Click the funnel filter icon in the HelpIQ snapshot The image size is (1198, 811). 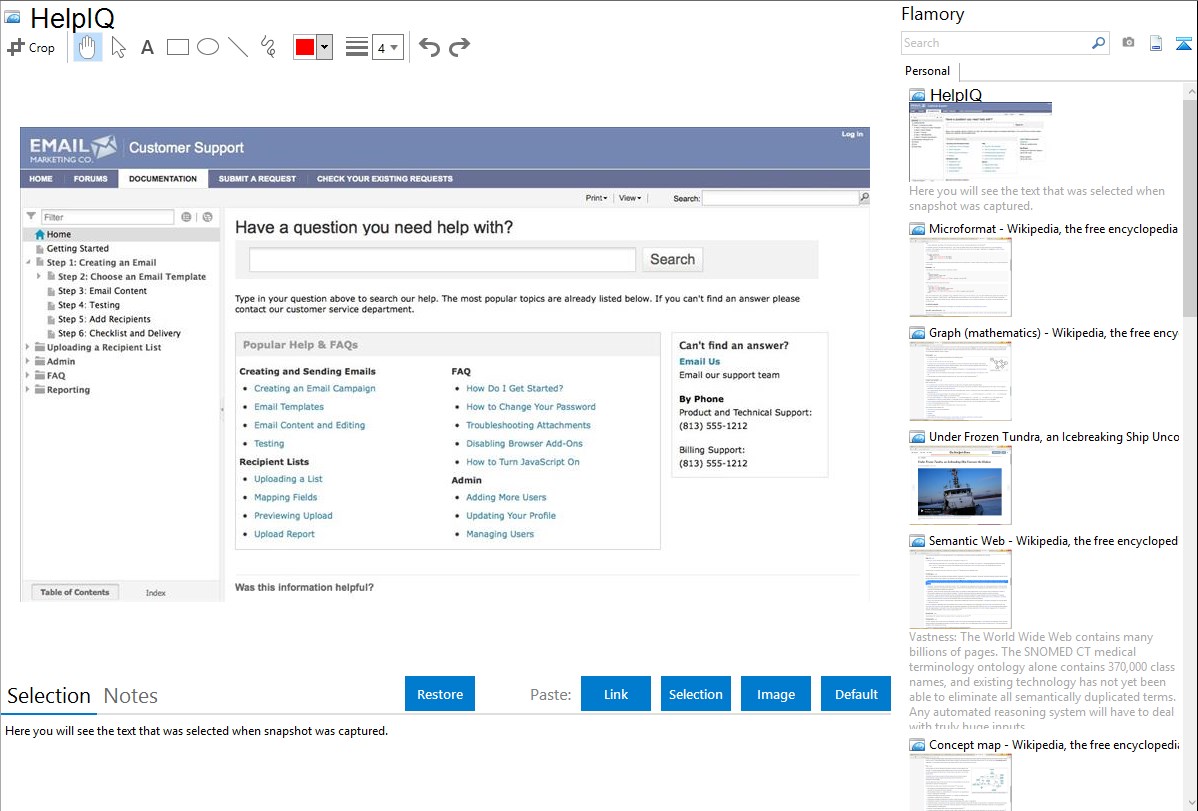tap(31, 216)
